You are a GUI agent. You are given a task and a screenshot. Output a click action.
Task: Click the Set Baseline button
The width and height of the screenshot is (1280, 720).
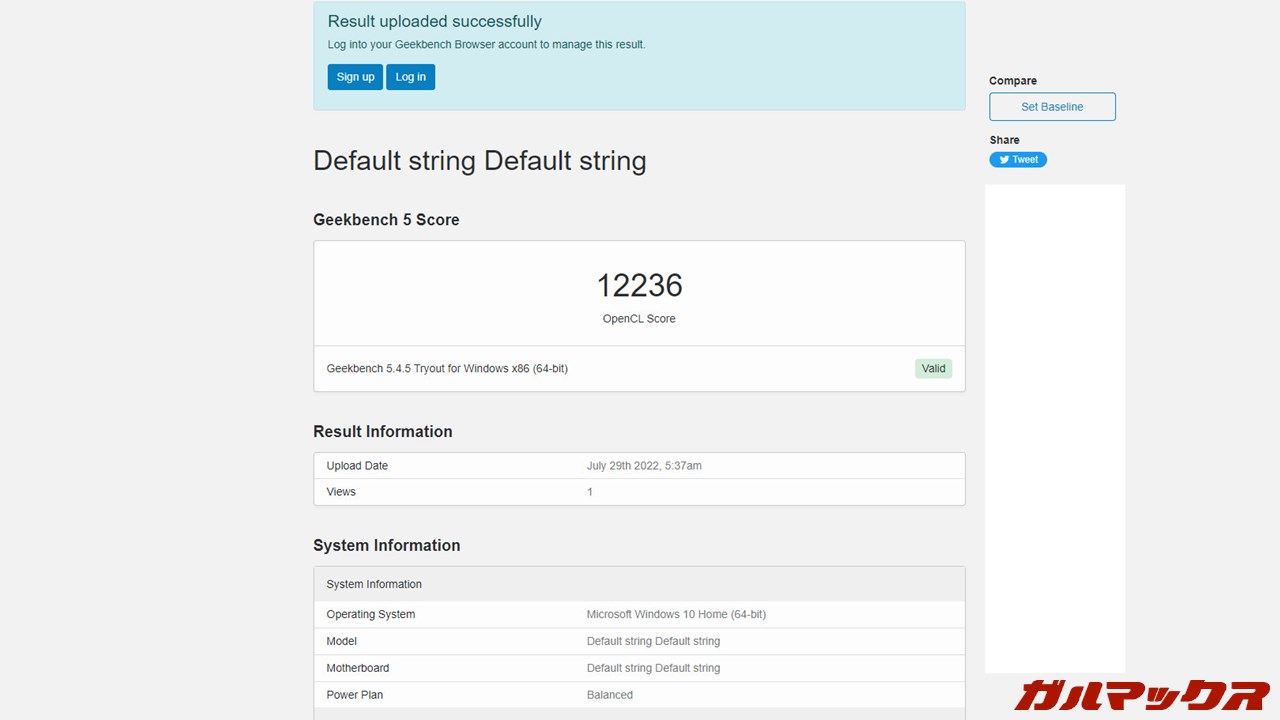click(1052, 107)
